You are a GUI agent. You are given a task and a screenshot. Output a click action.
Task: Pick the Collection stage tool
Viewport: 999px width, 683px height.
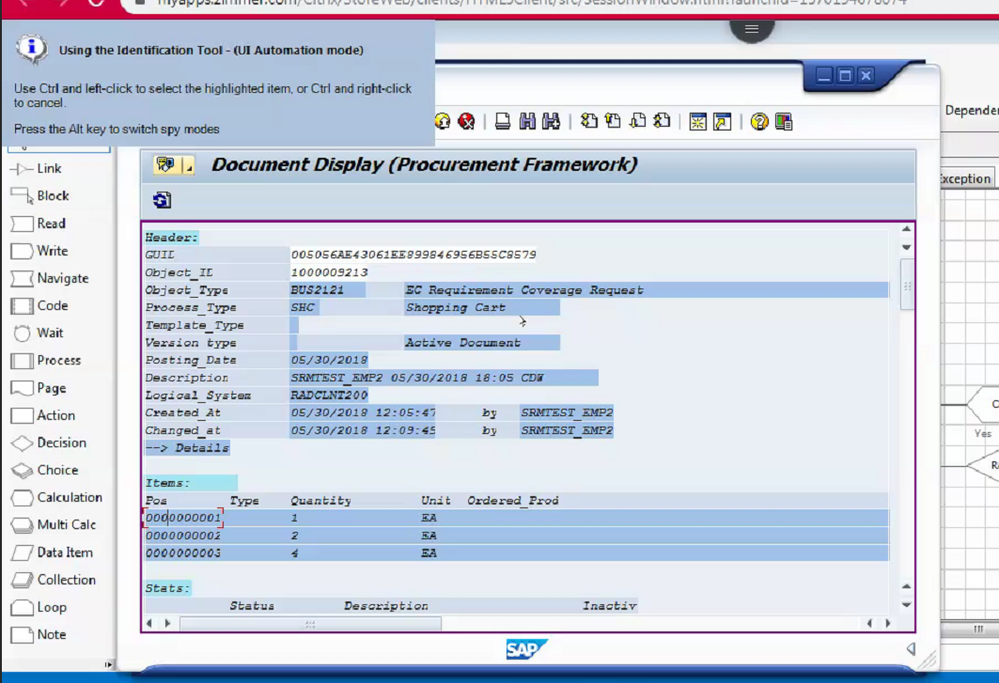point(54,580)
